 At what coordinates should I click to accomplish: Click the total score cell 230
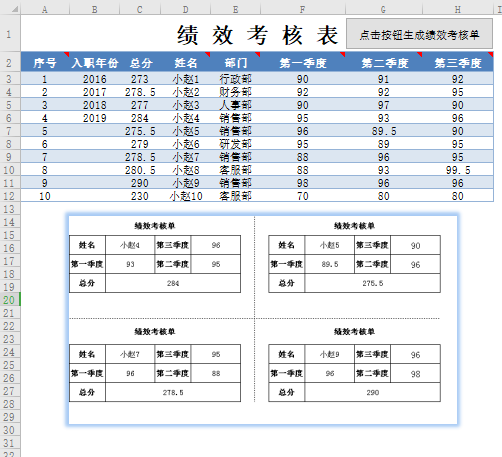[x=140, y=196]
